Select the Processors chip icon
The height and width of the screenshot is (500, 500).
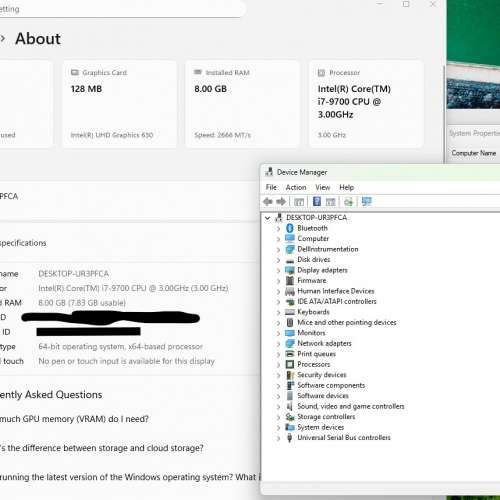(x=290, y=364)
